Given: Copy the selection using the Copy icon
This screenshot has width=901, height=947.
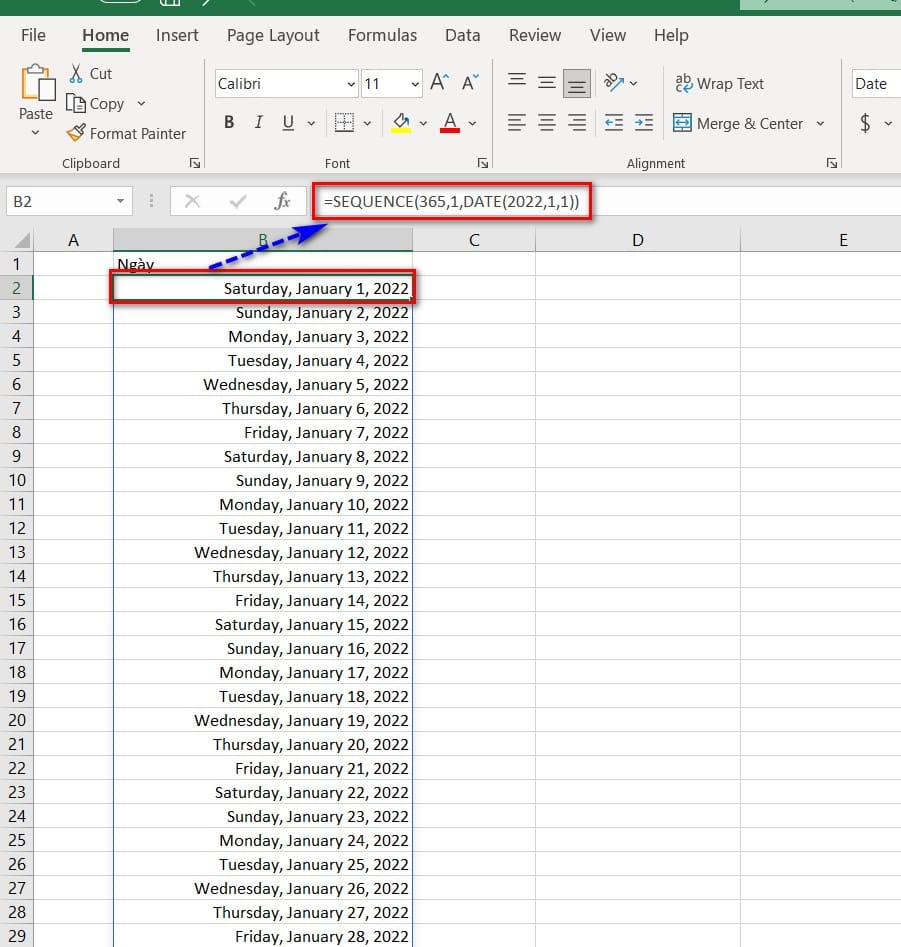Looking at the screenshot, I should click(75, 104).
